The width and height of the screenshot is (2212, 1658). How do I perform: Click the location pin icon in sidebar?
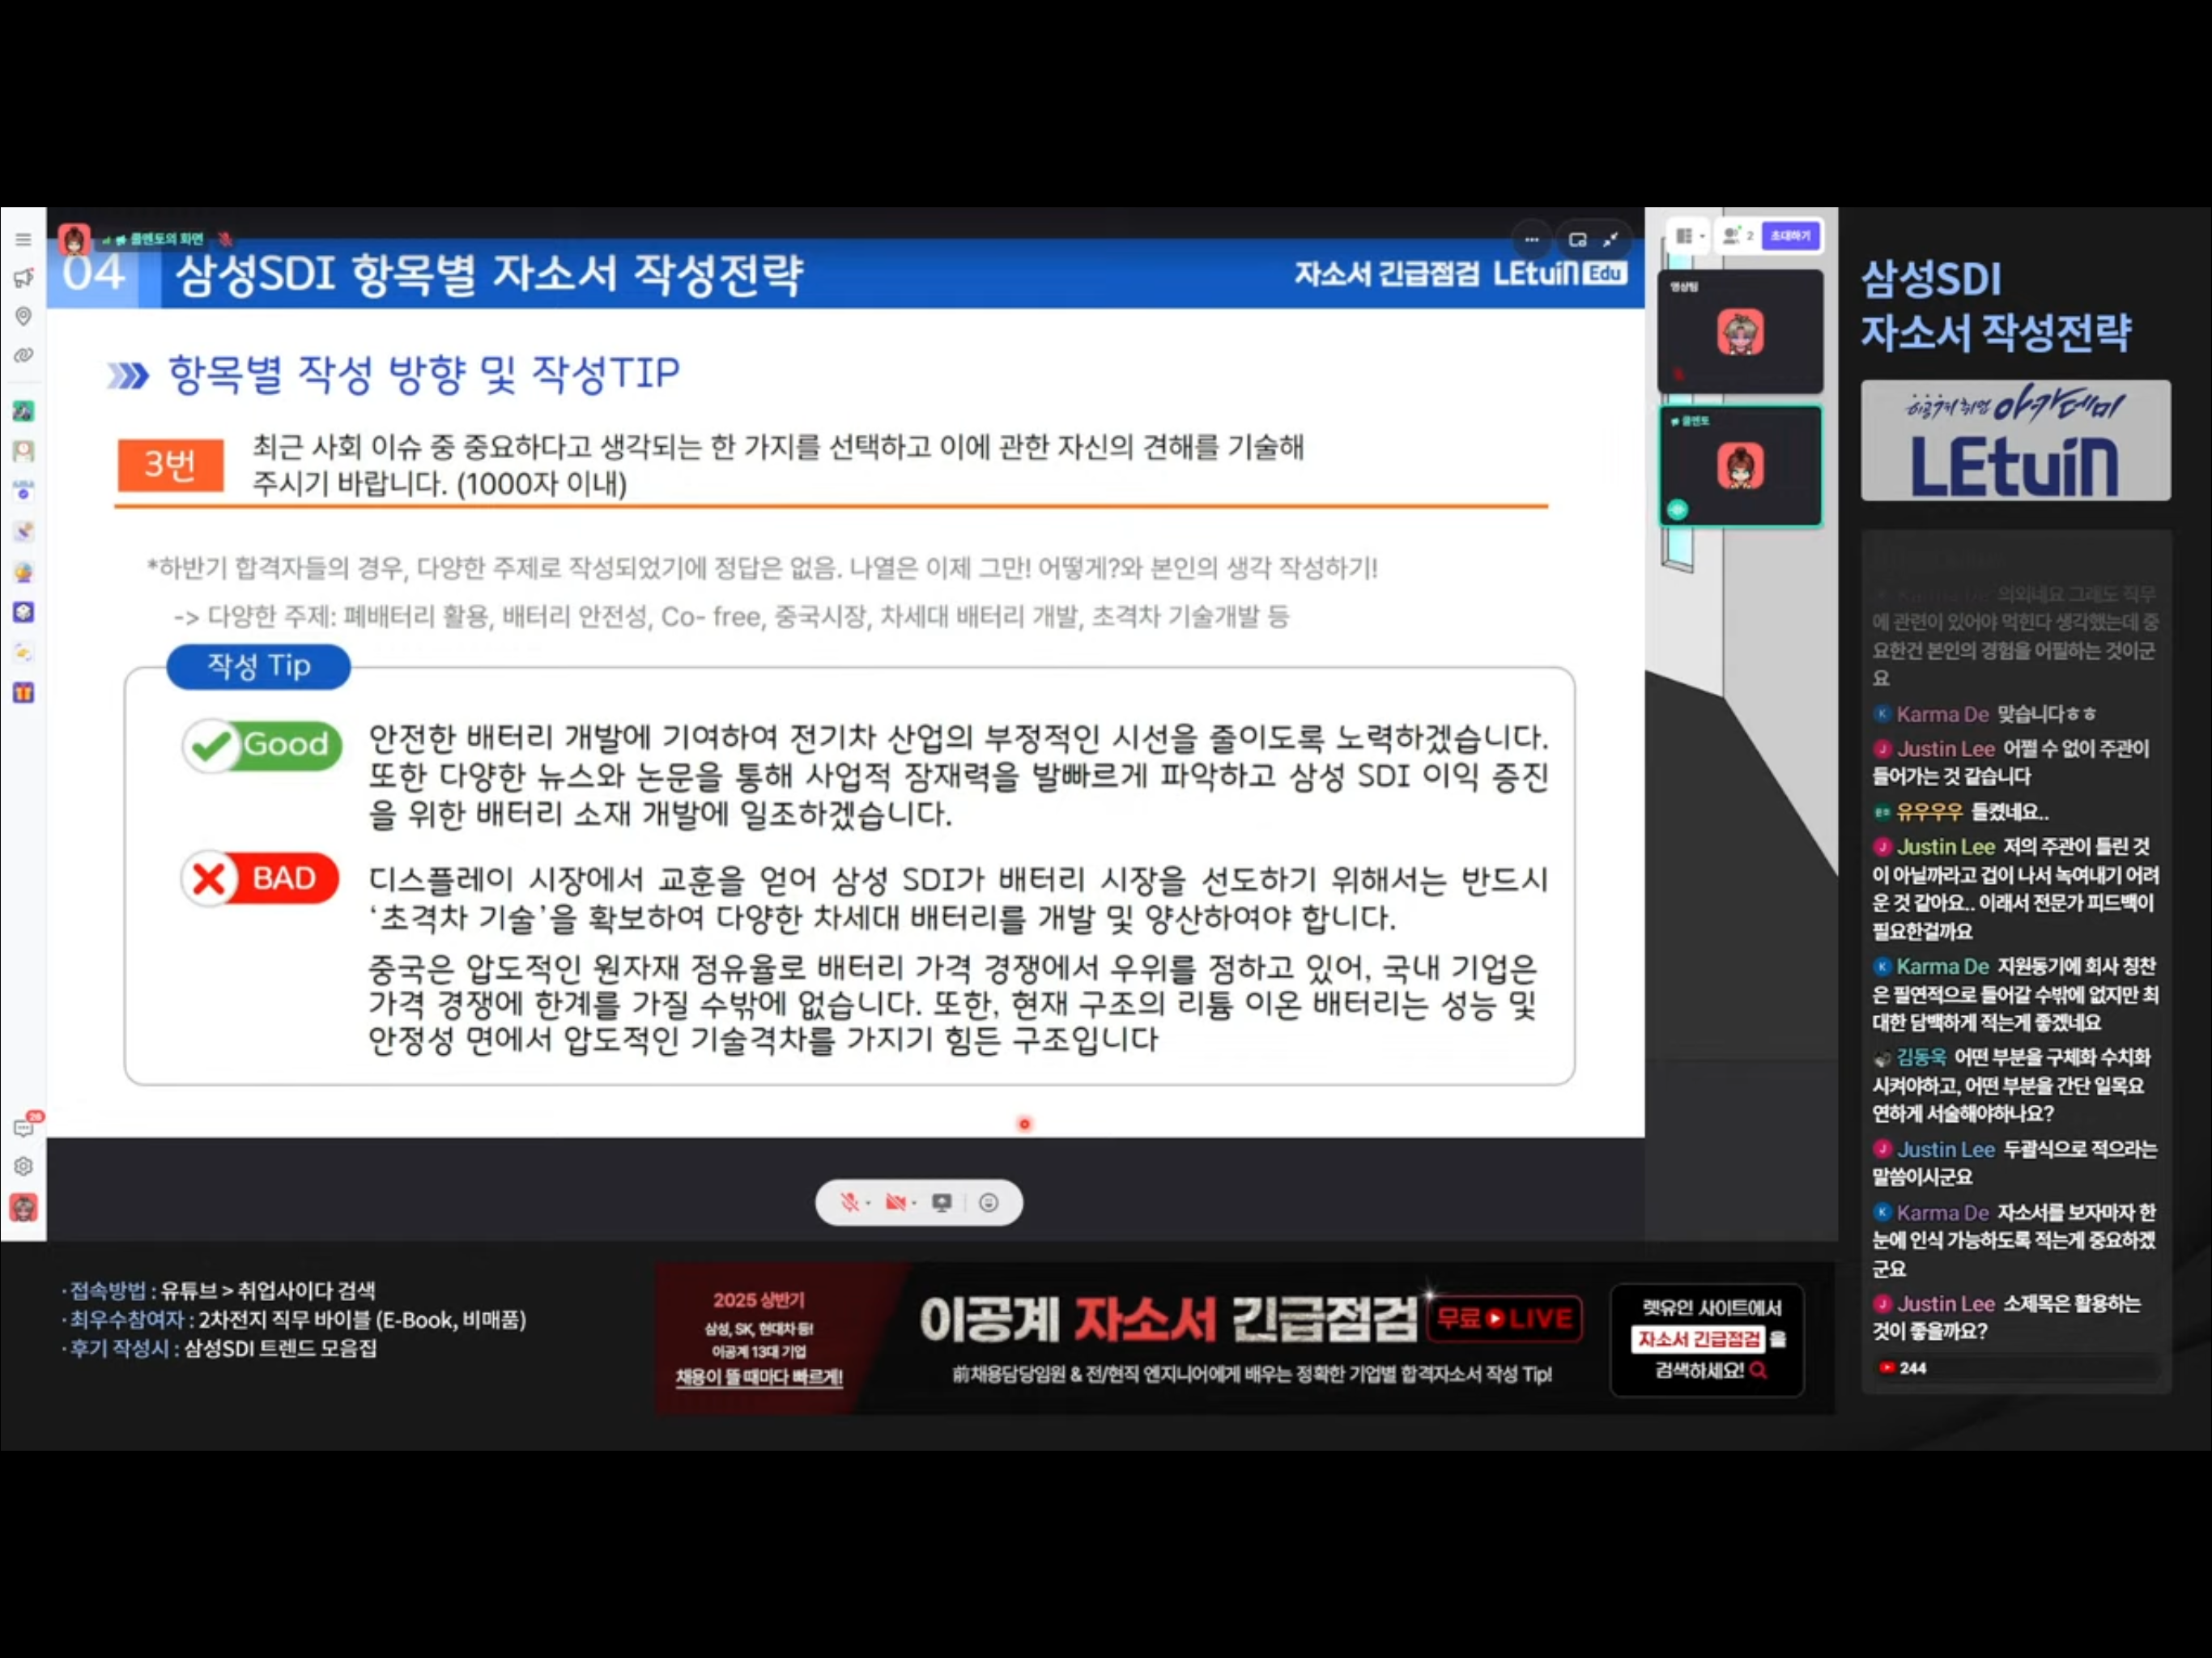[23, 316]
